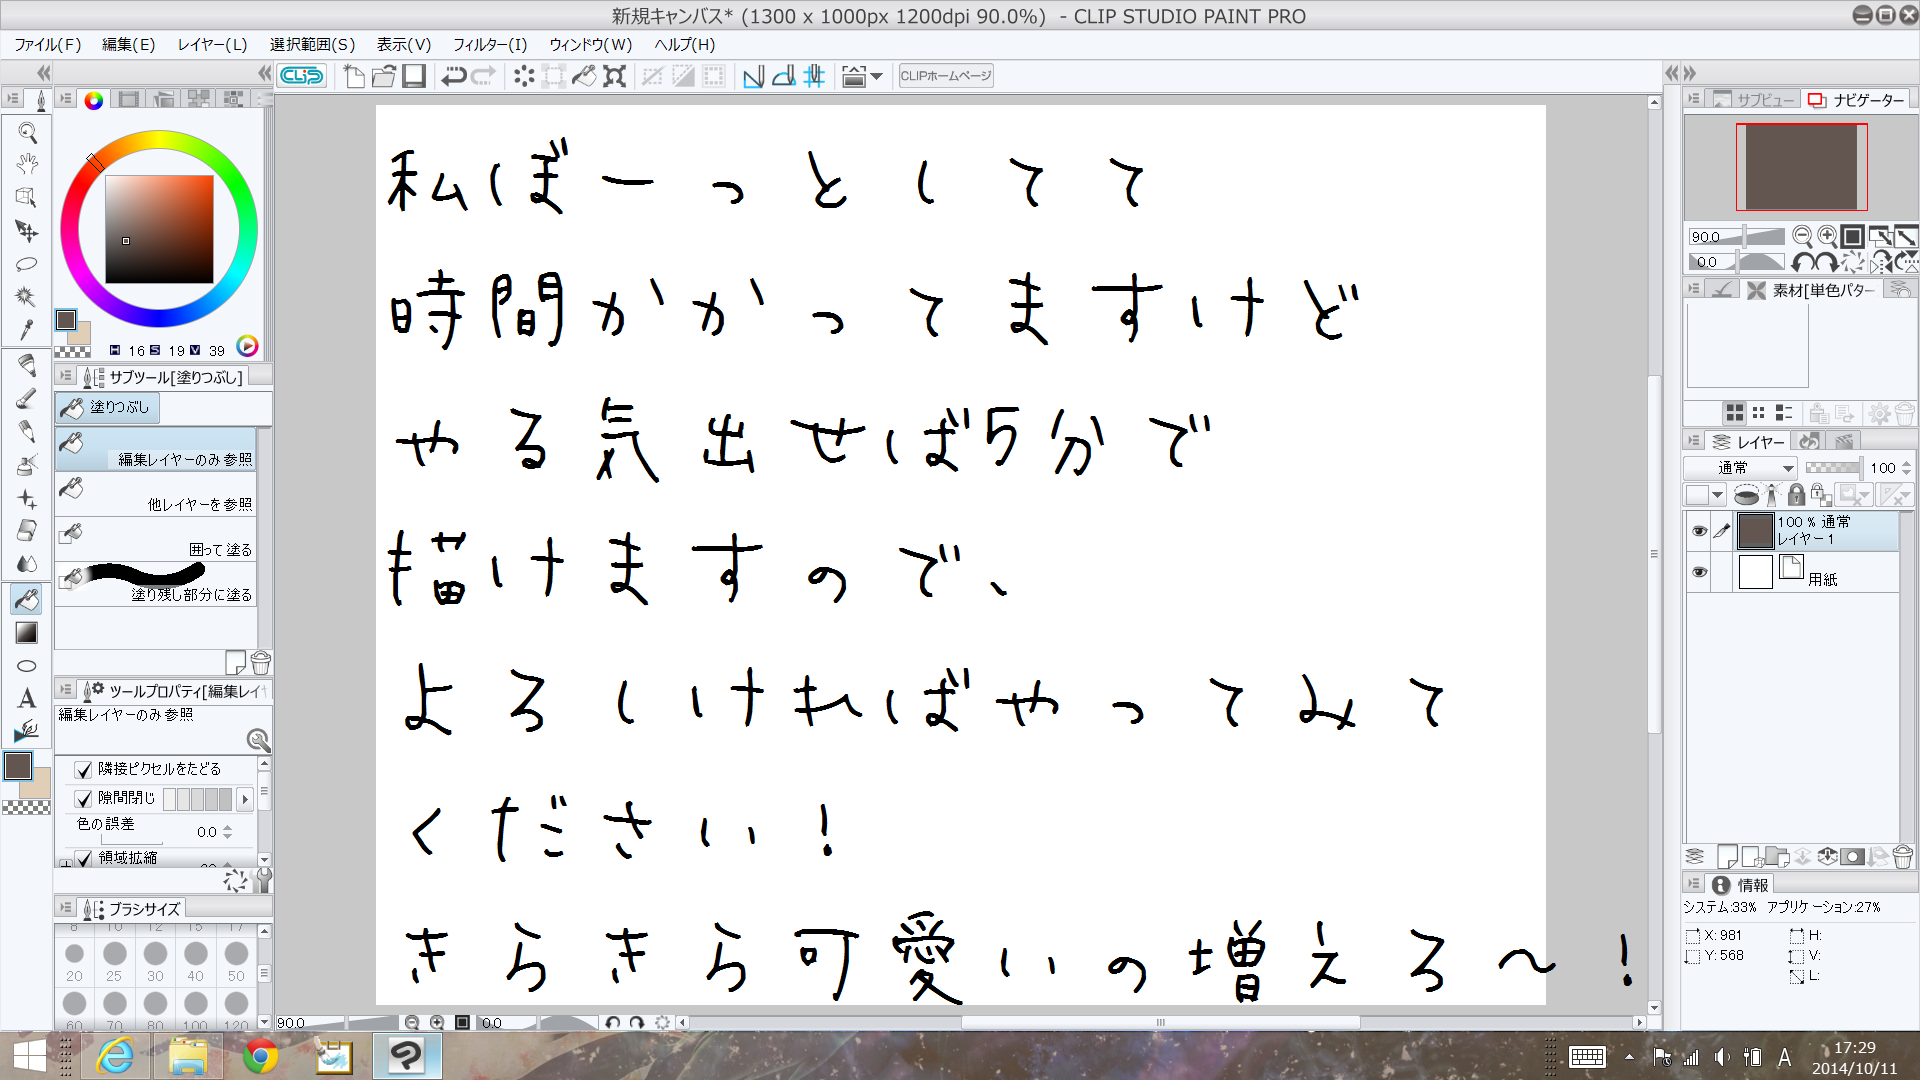Select the Eyedropper tool

[27, 330]
